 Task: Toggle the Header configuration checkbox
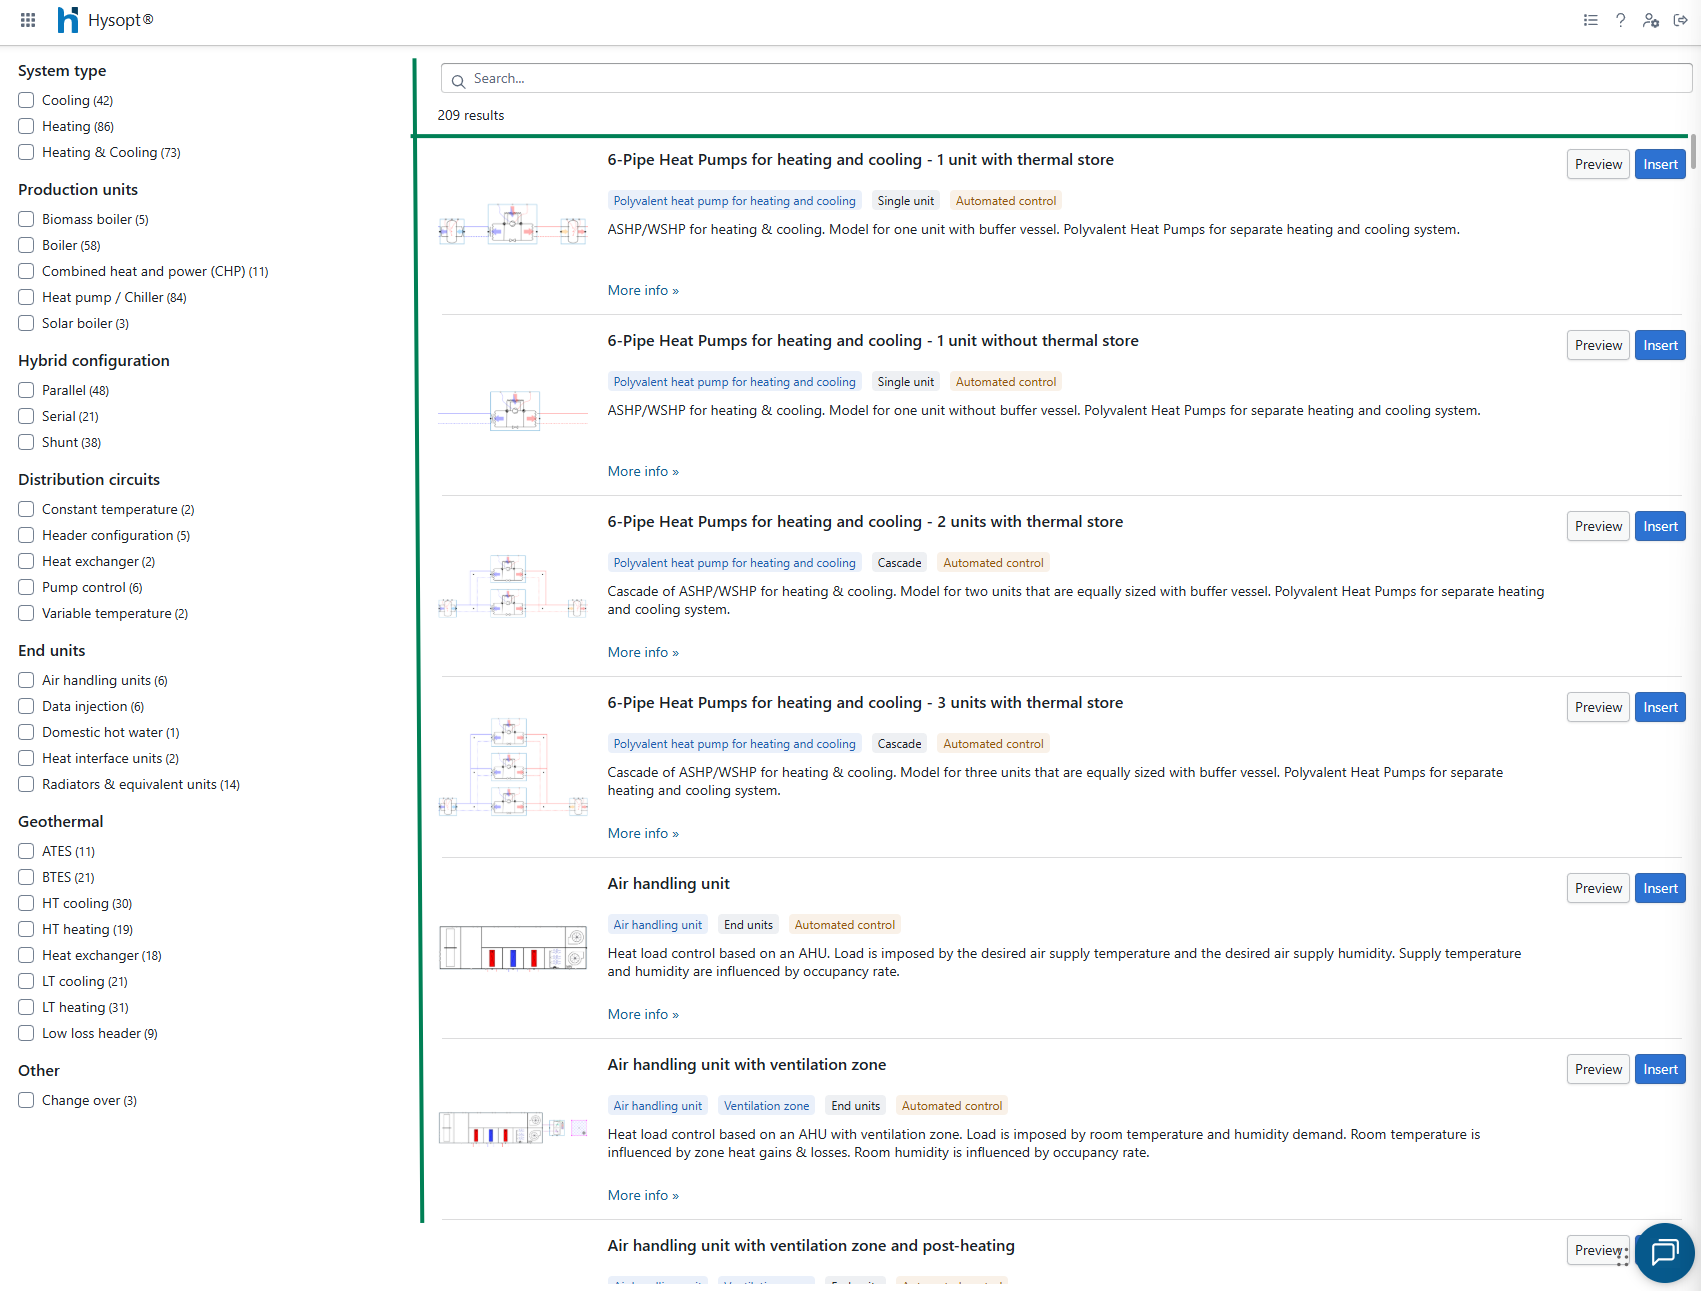[26, 535]
